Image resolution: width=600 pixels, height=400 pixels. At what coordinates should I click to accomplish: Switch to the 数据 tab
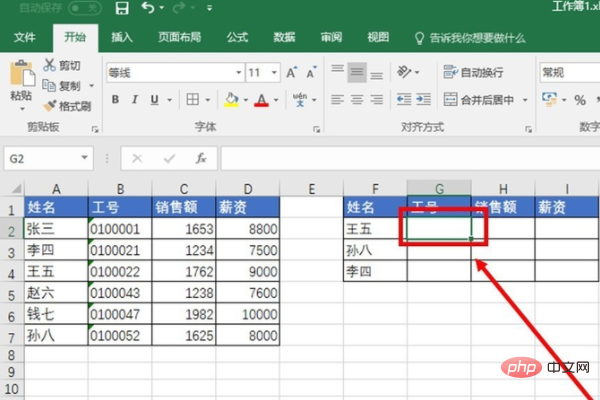(x=284, y=37)
